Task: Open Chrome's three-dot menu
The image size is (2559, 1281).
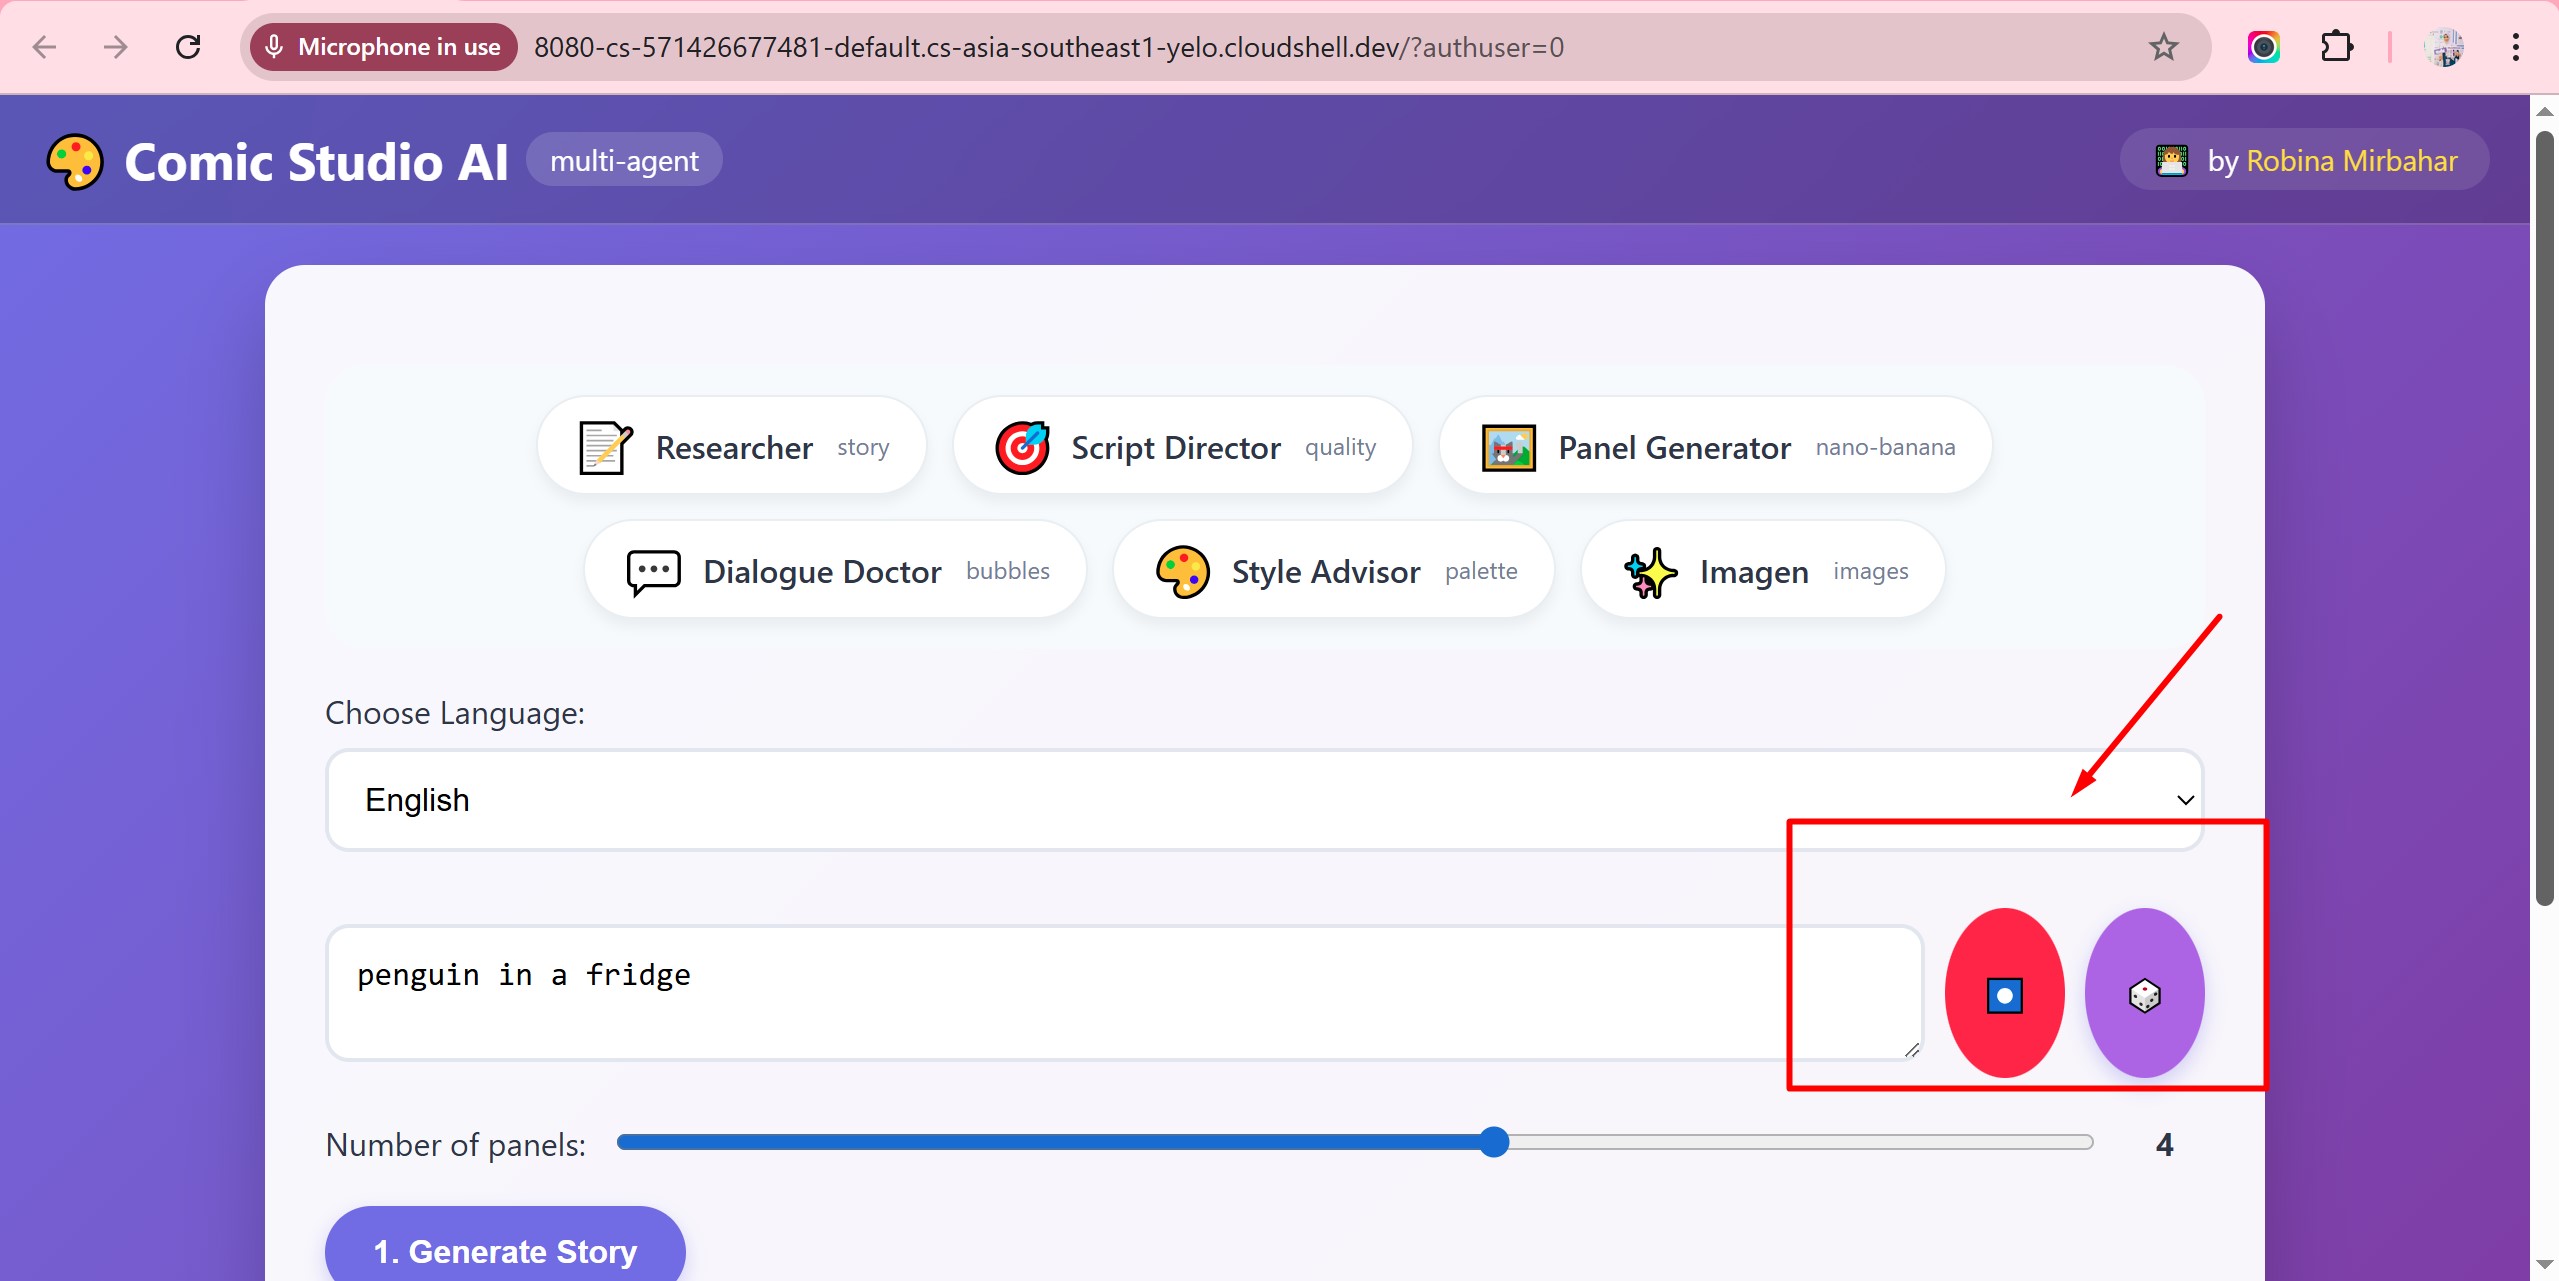Action: click(x=2515, y=47)
